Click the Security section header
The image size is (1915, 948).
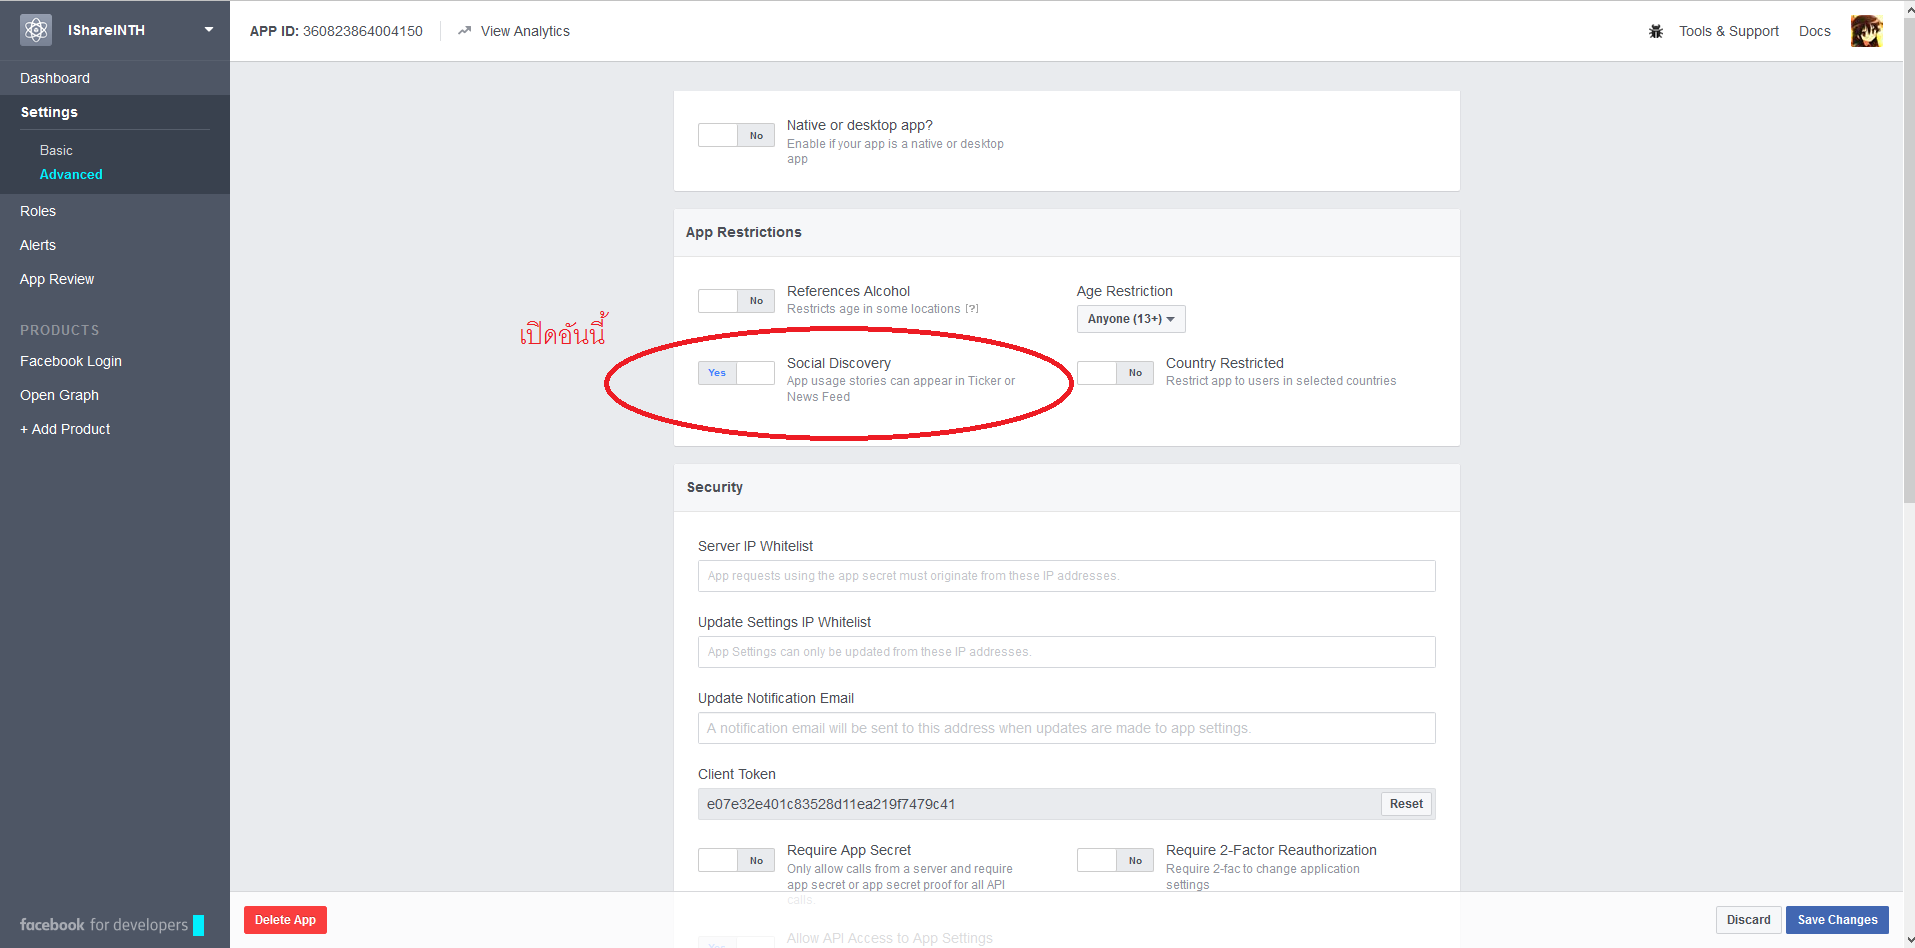[x=1066, y=487]
